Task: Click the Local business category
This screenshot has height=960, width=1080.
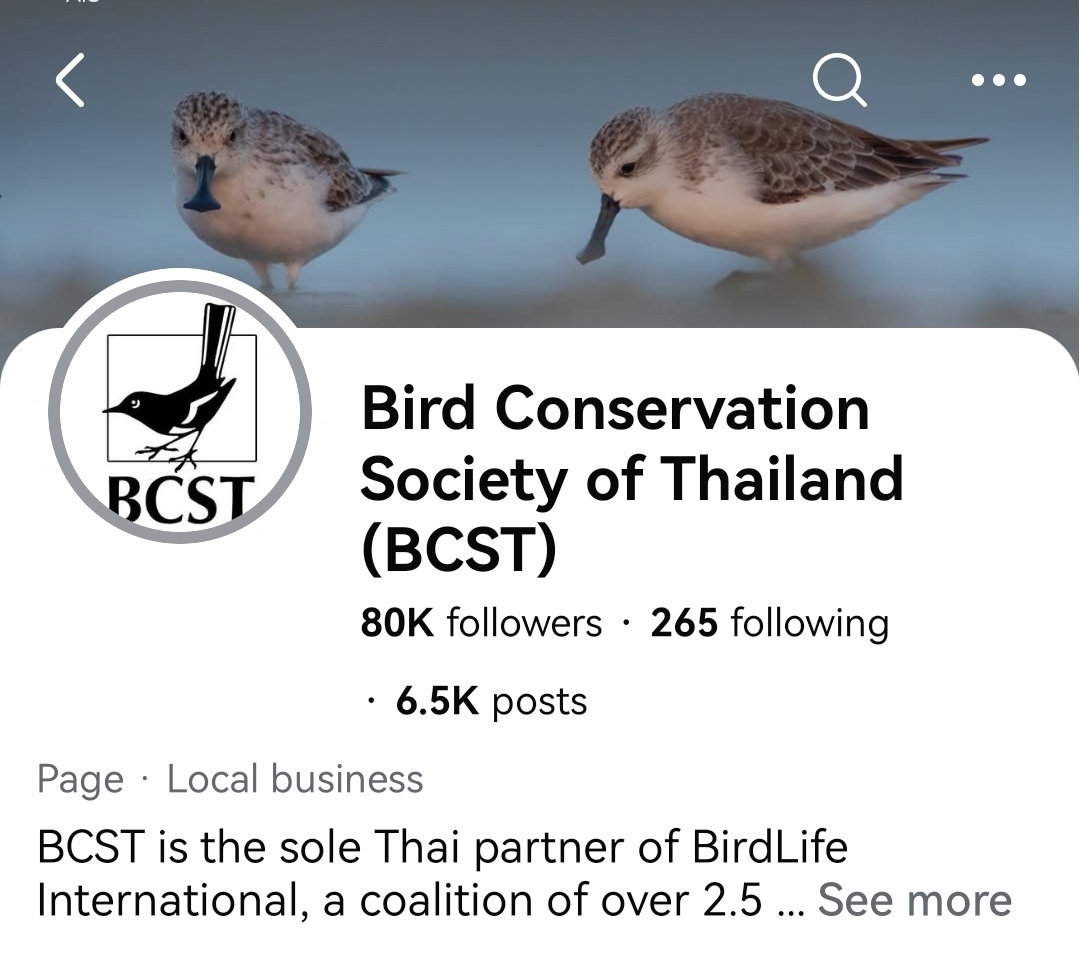Action: pos(295,779)
